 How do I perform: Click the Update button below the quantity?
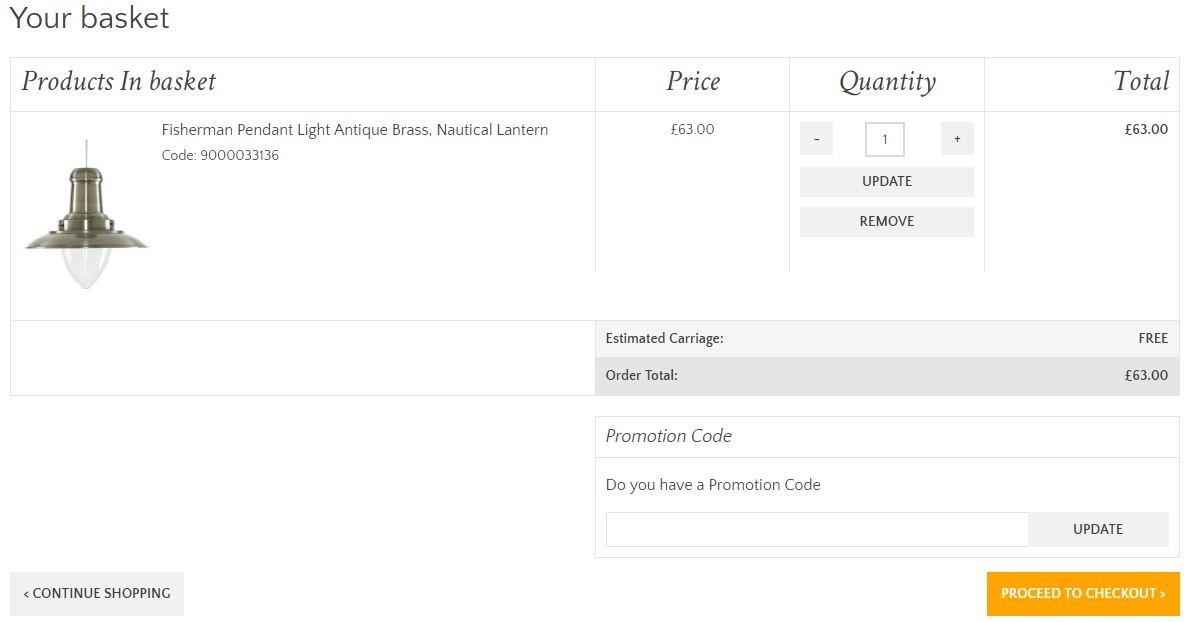(886, 181)
